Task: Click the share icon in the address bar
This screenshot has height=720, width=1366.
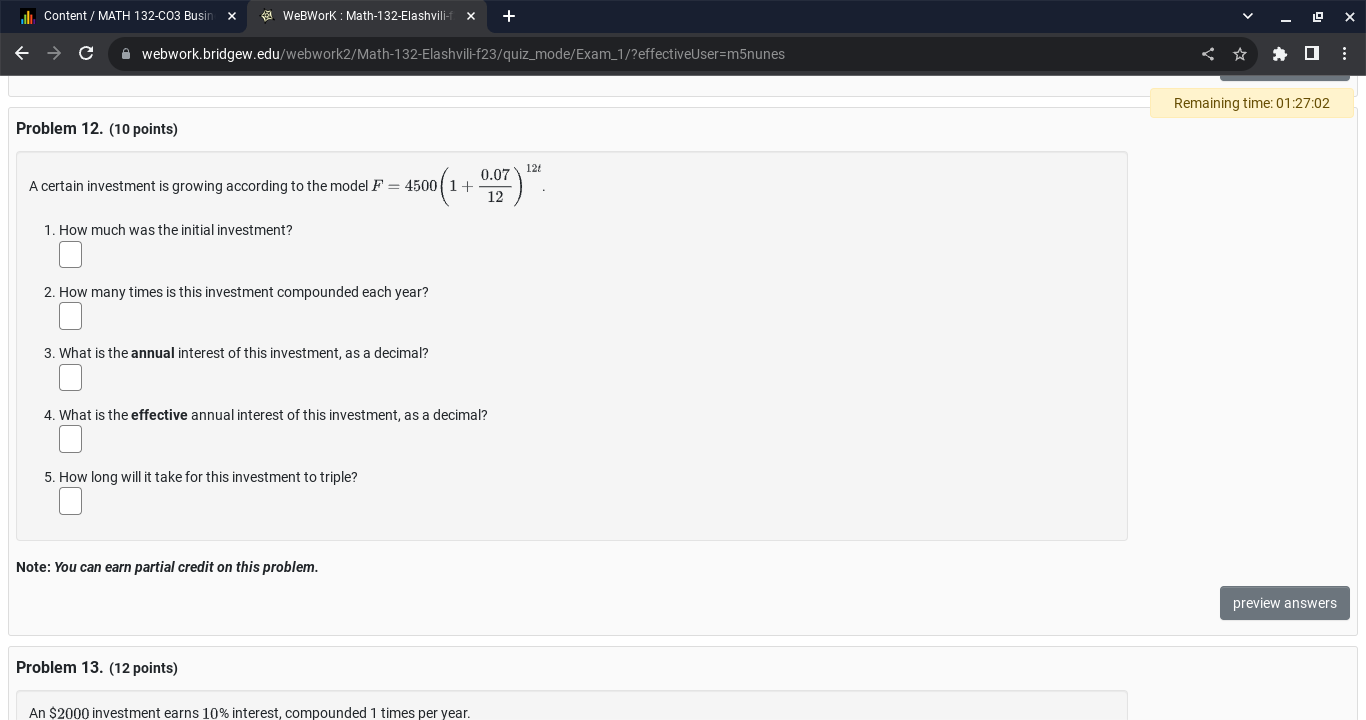Action: [x=1208, y=54]
